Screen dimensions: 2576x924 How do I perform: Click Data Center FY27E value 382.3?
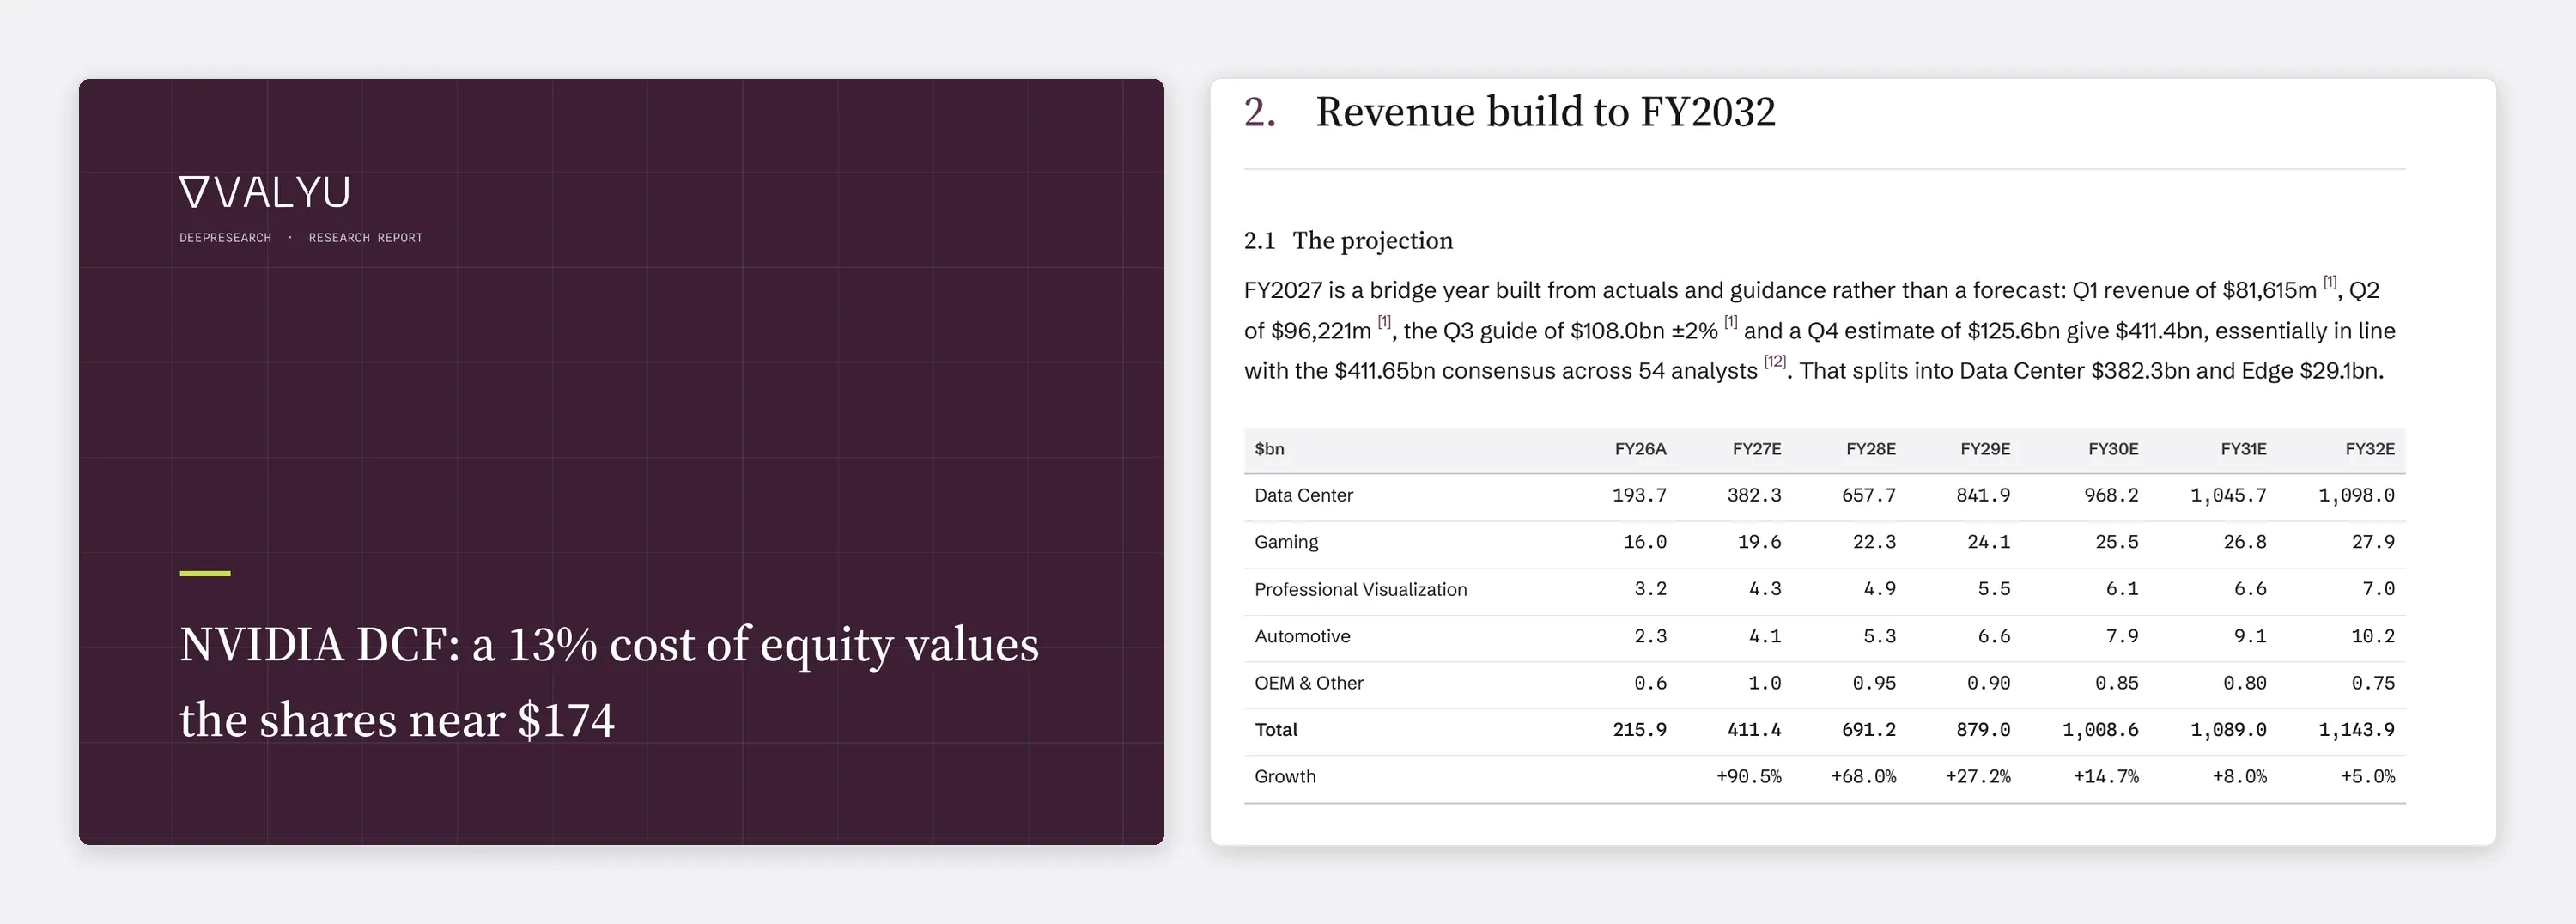(x=1754, y=495)
